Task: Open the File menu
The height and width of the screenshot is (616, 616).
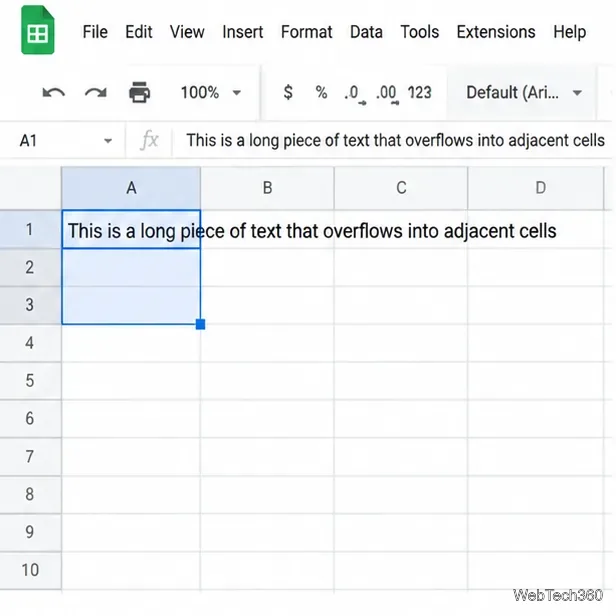Action: coord(95,32)
